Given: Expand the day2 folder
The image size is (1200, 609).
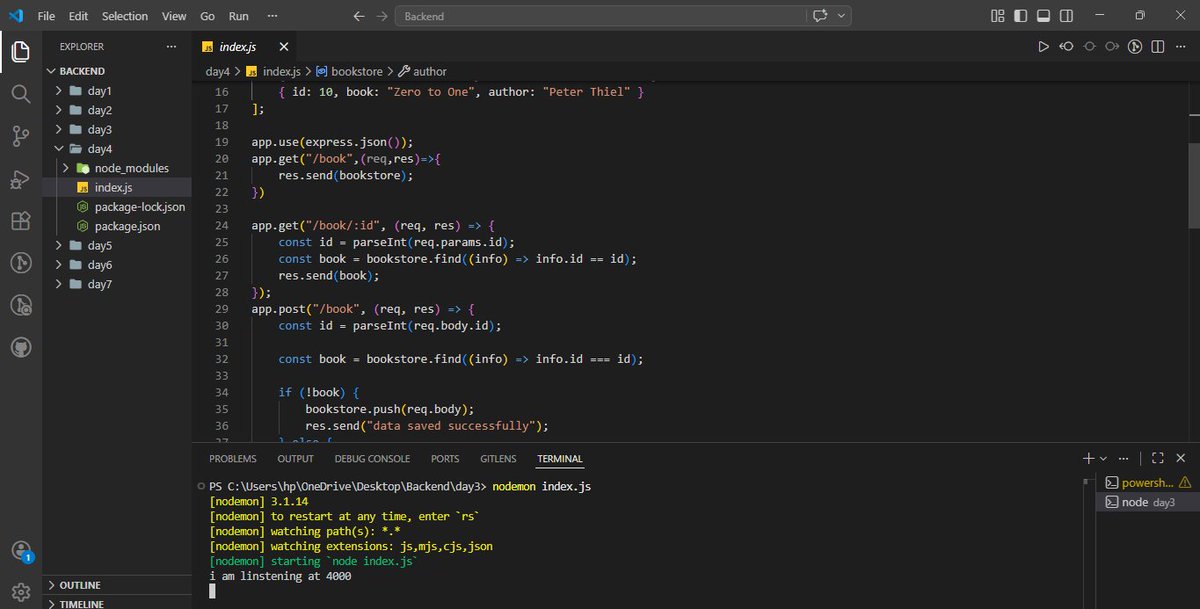Looking at the screenshot, I should click(x=116, y=110).
